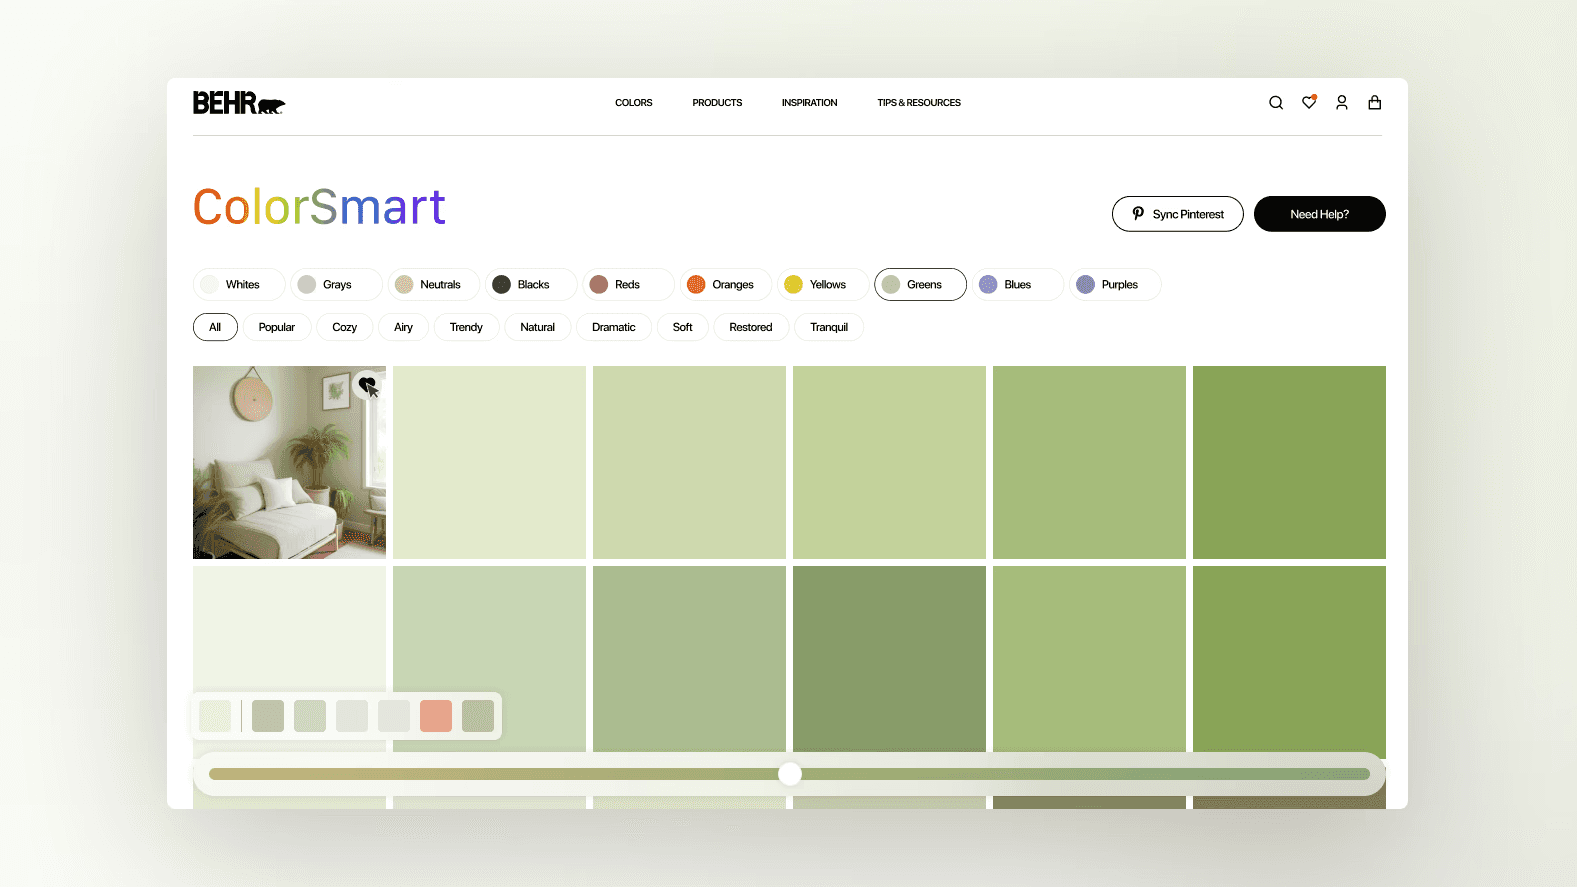Click the ColorSmart title
The height and width of the screenshot is (887, 1577).
(319, 207)
